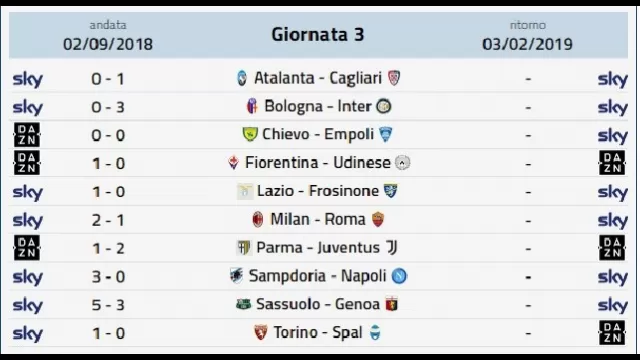
Task: Open the Sampdoria - Napoli match
Action: pos(318,276)
